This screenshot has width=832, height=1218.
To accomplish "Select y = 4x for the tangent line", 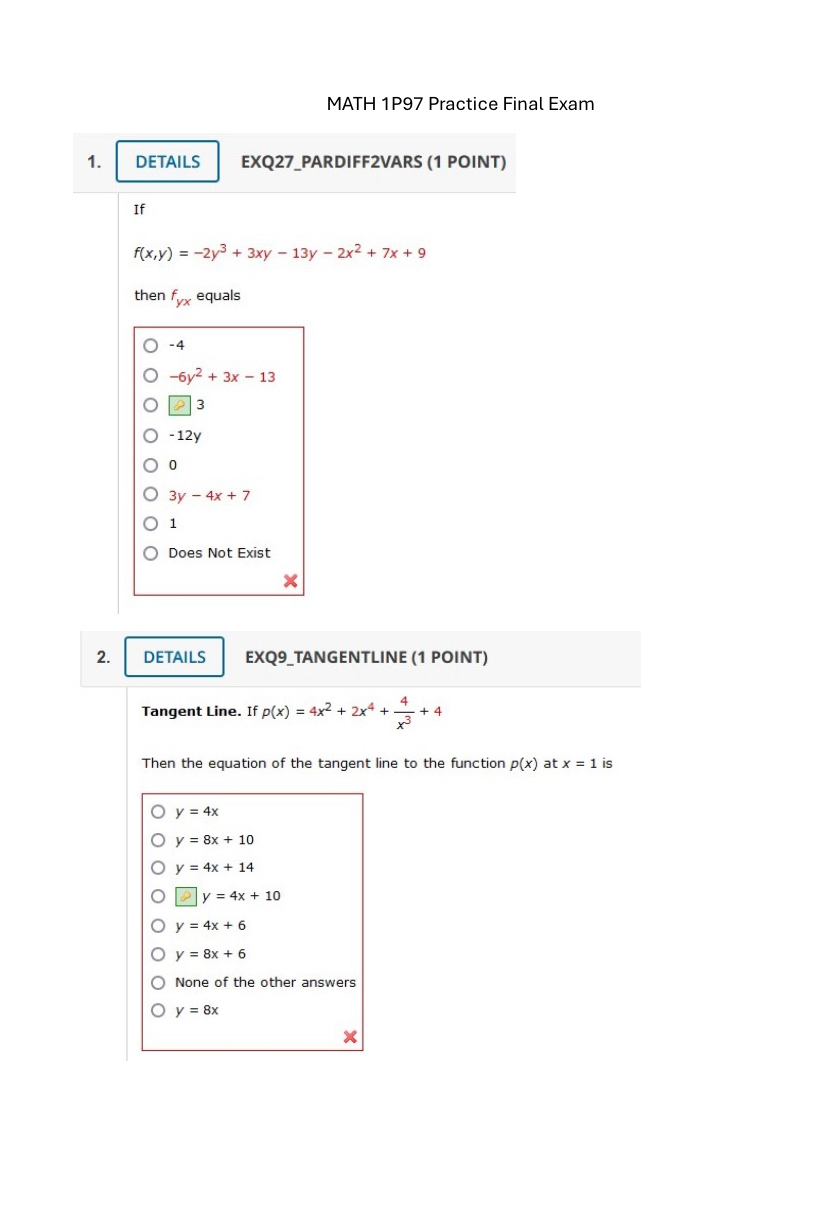I will coord(158,811).
